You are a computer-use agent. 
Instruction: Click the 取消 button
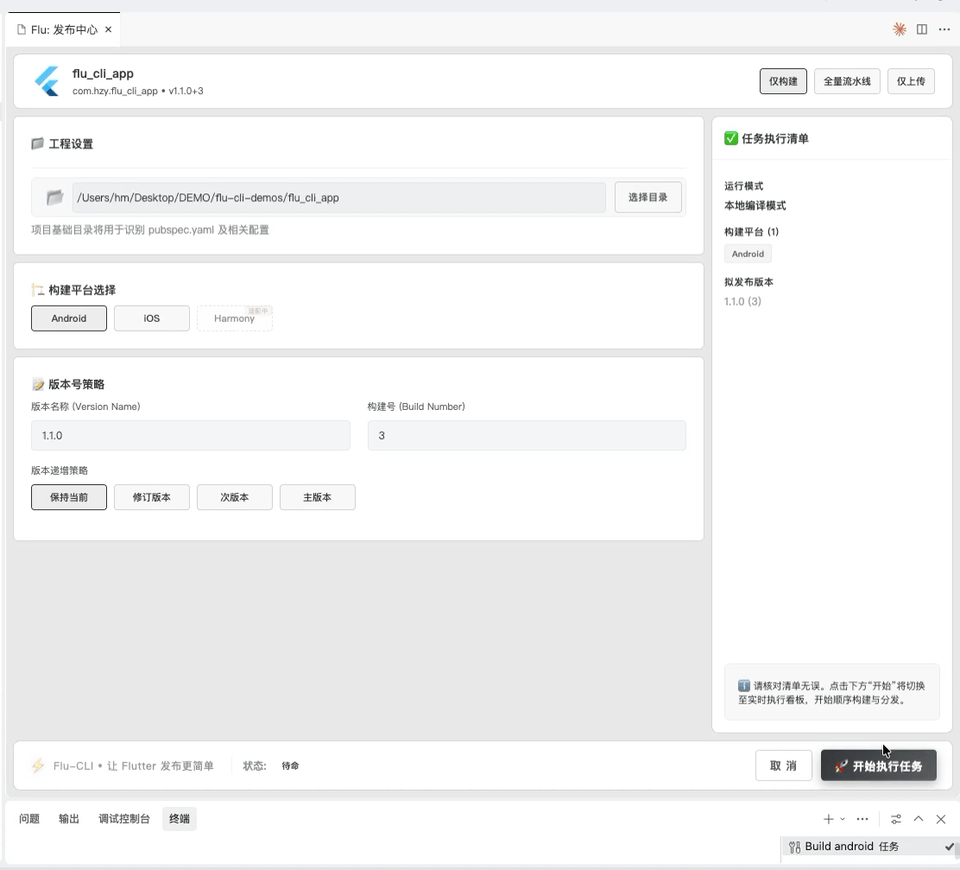coord(783,765)
